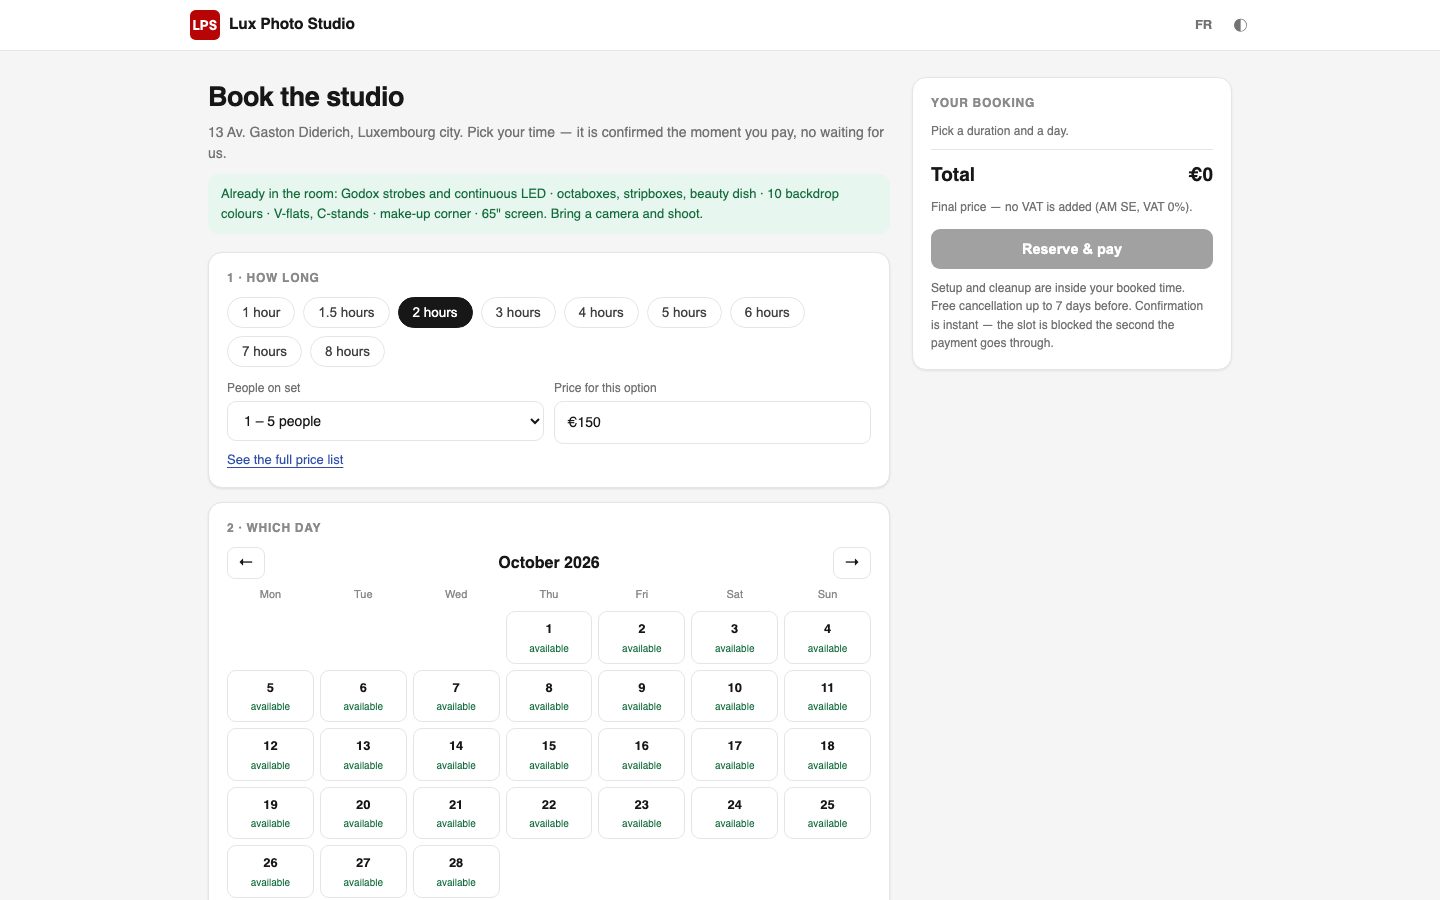
Task: Choose October 7 as the day
Action: 456,696
